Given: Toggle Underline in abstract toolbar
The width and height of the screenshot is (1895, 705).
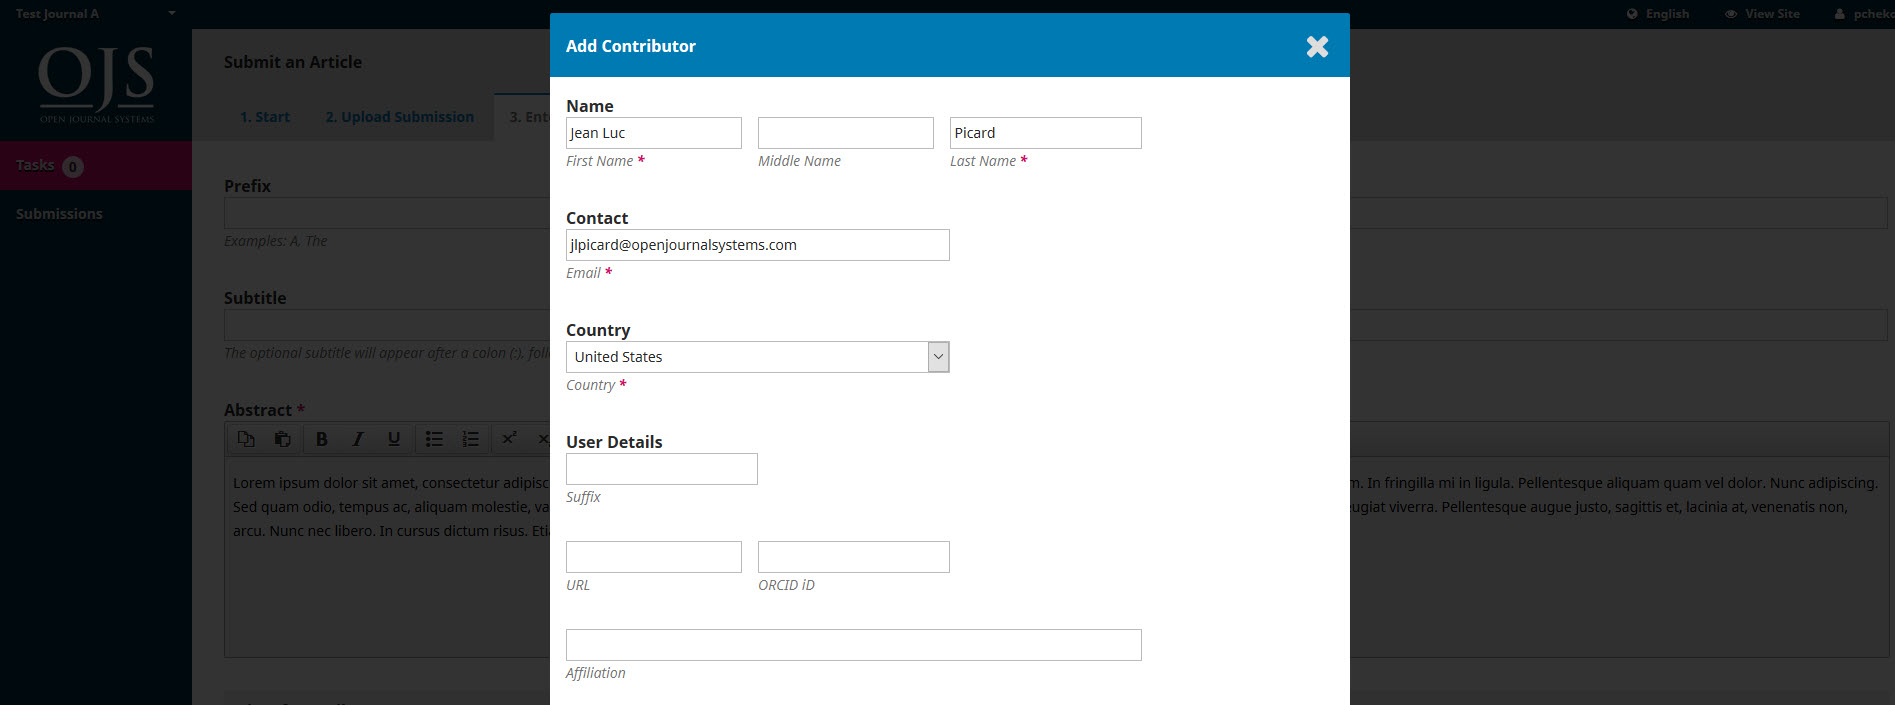Looking at the screenshot, I should pos(394,439).
